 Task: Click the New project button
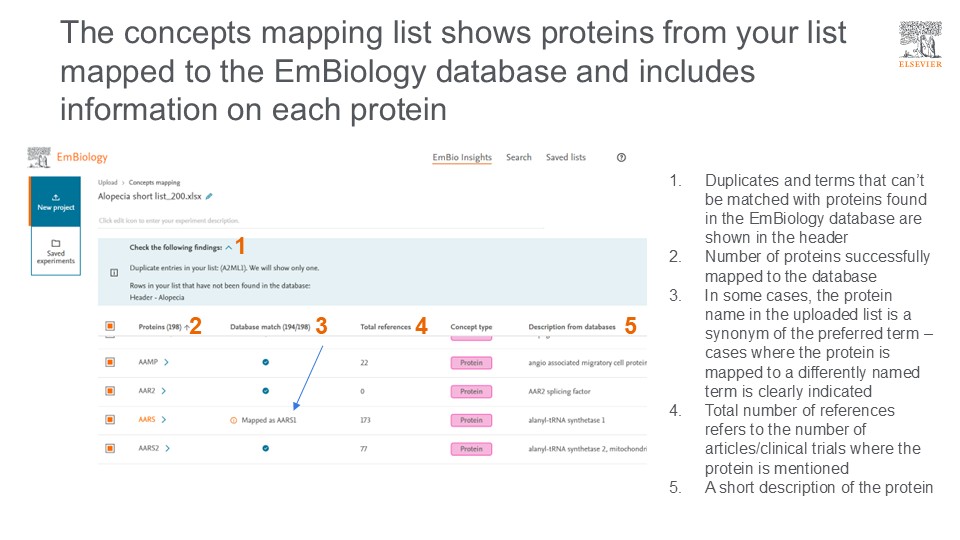point(55,202)
